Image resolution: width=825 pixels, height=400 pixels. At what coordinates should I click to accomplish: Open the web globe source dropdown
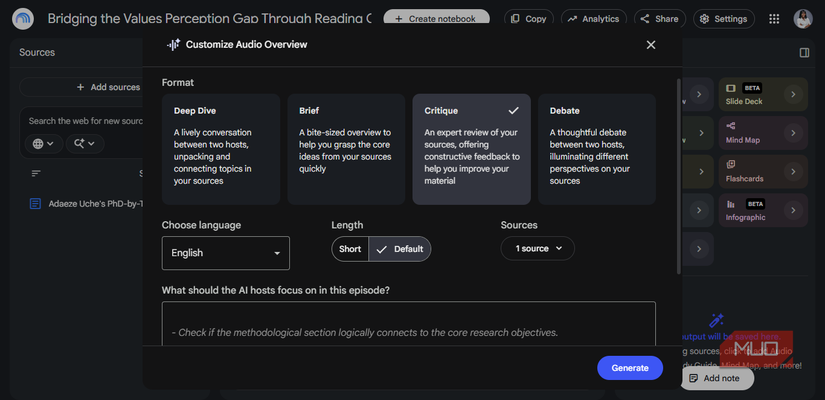(x=44, y=144)
